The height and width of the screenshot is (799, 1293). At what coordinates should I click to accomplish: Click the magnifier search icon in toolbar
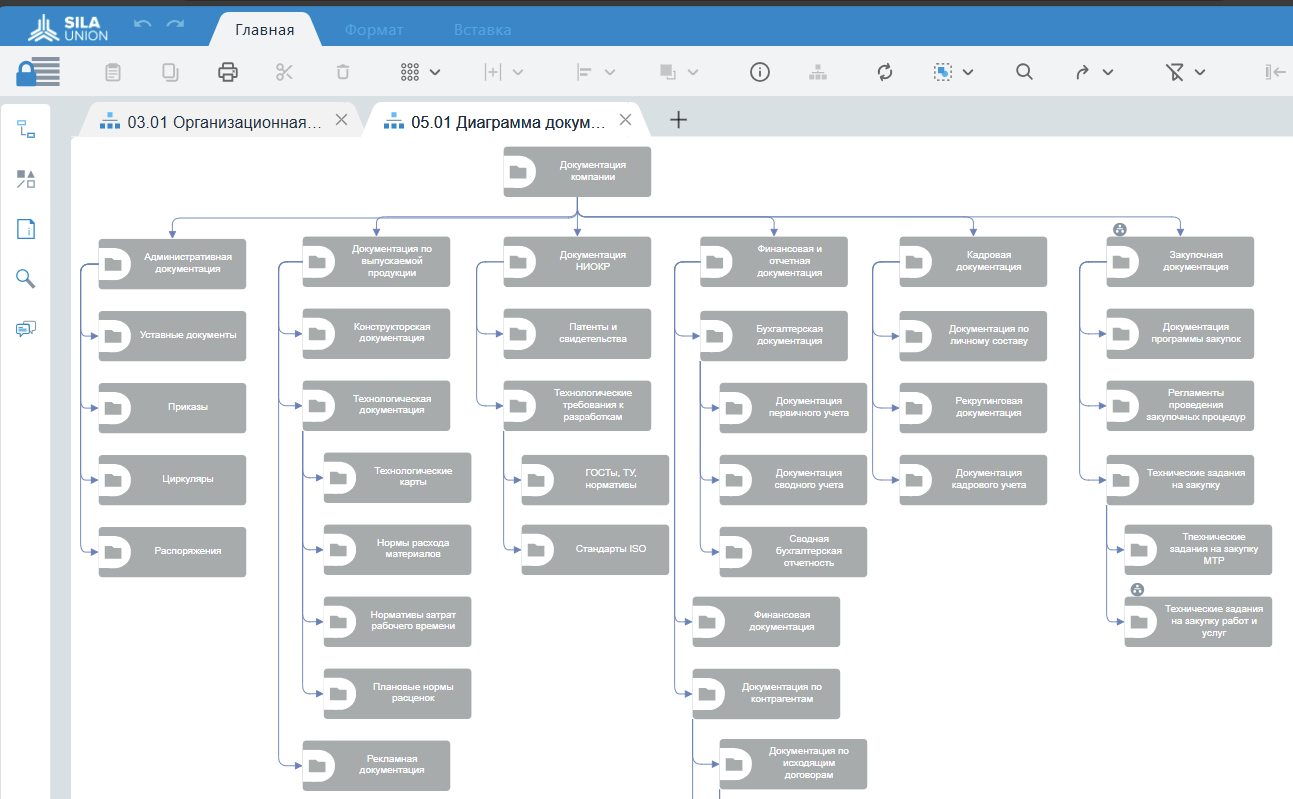tap(1024, 72)
